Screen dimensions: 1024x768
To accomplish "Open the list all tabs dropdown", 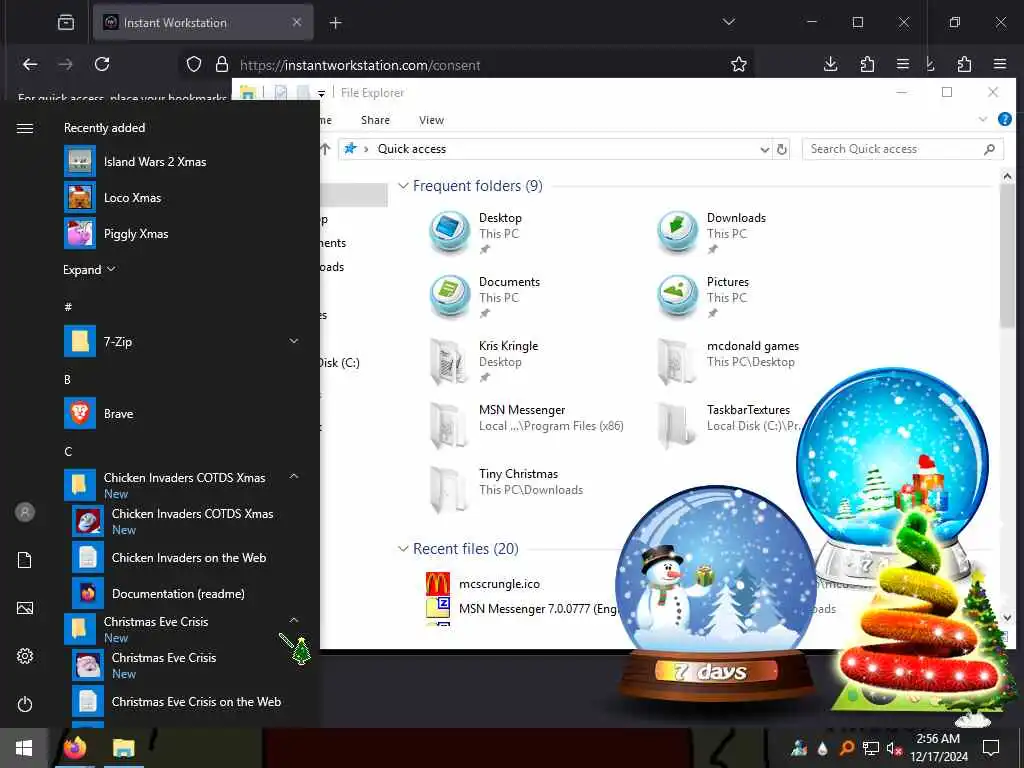I will click(729, 22).
